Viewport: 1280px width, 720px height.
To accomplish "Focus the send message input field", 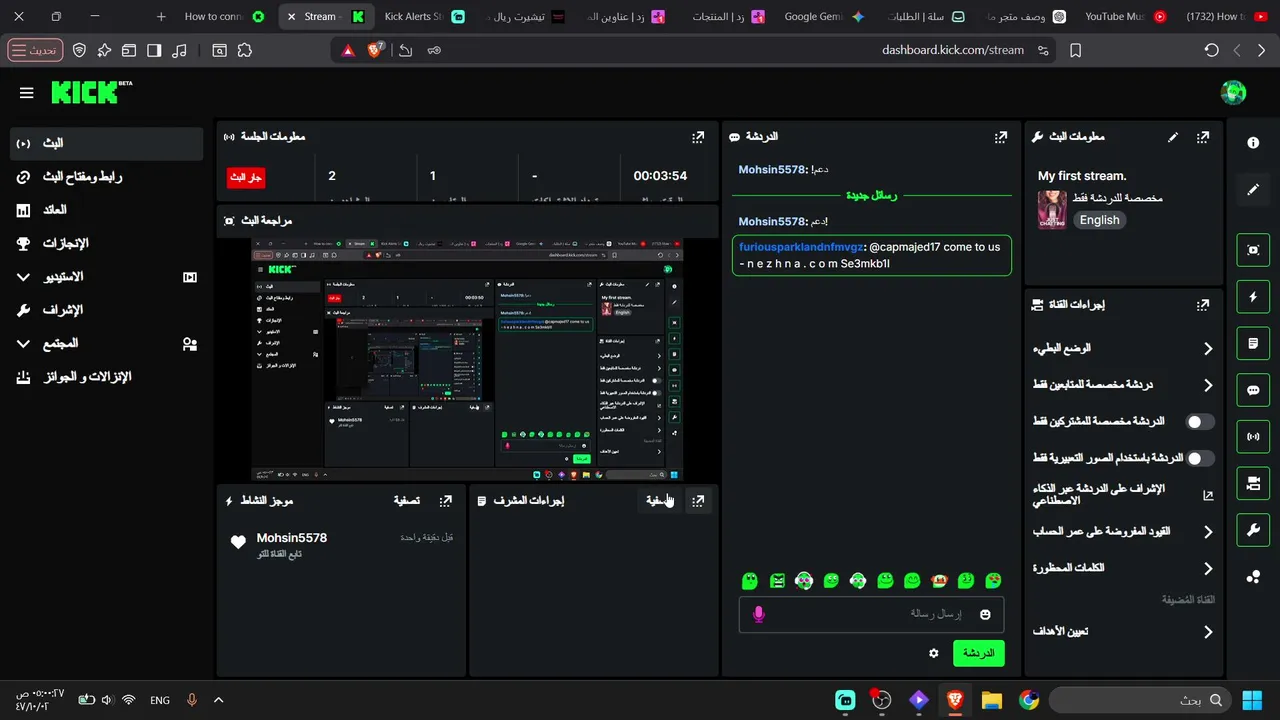I will point(872,614).
